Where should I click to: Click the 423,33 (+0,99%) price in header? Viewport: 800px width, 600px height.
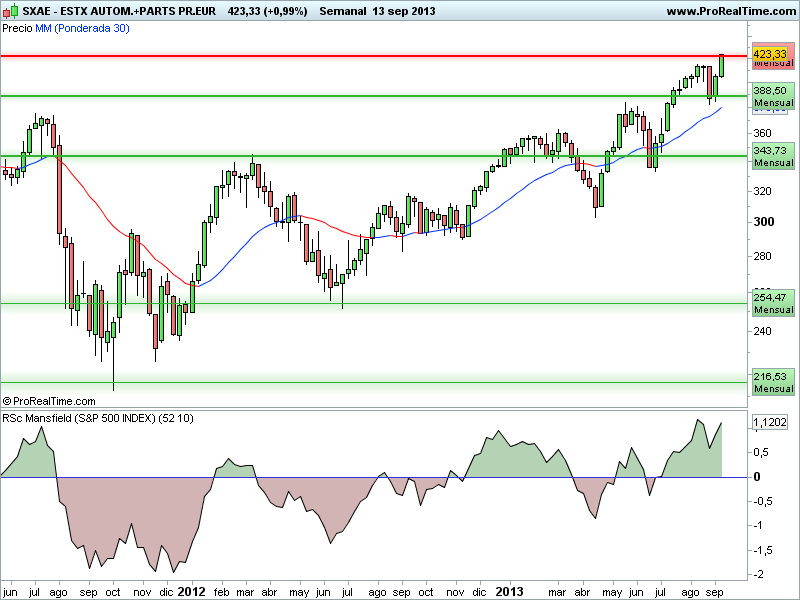coord(266,11)
